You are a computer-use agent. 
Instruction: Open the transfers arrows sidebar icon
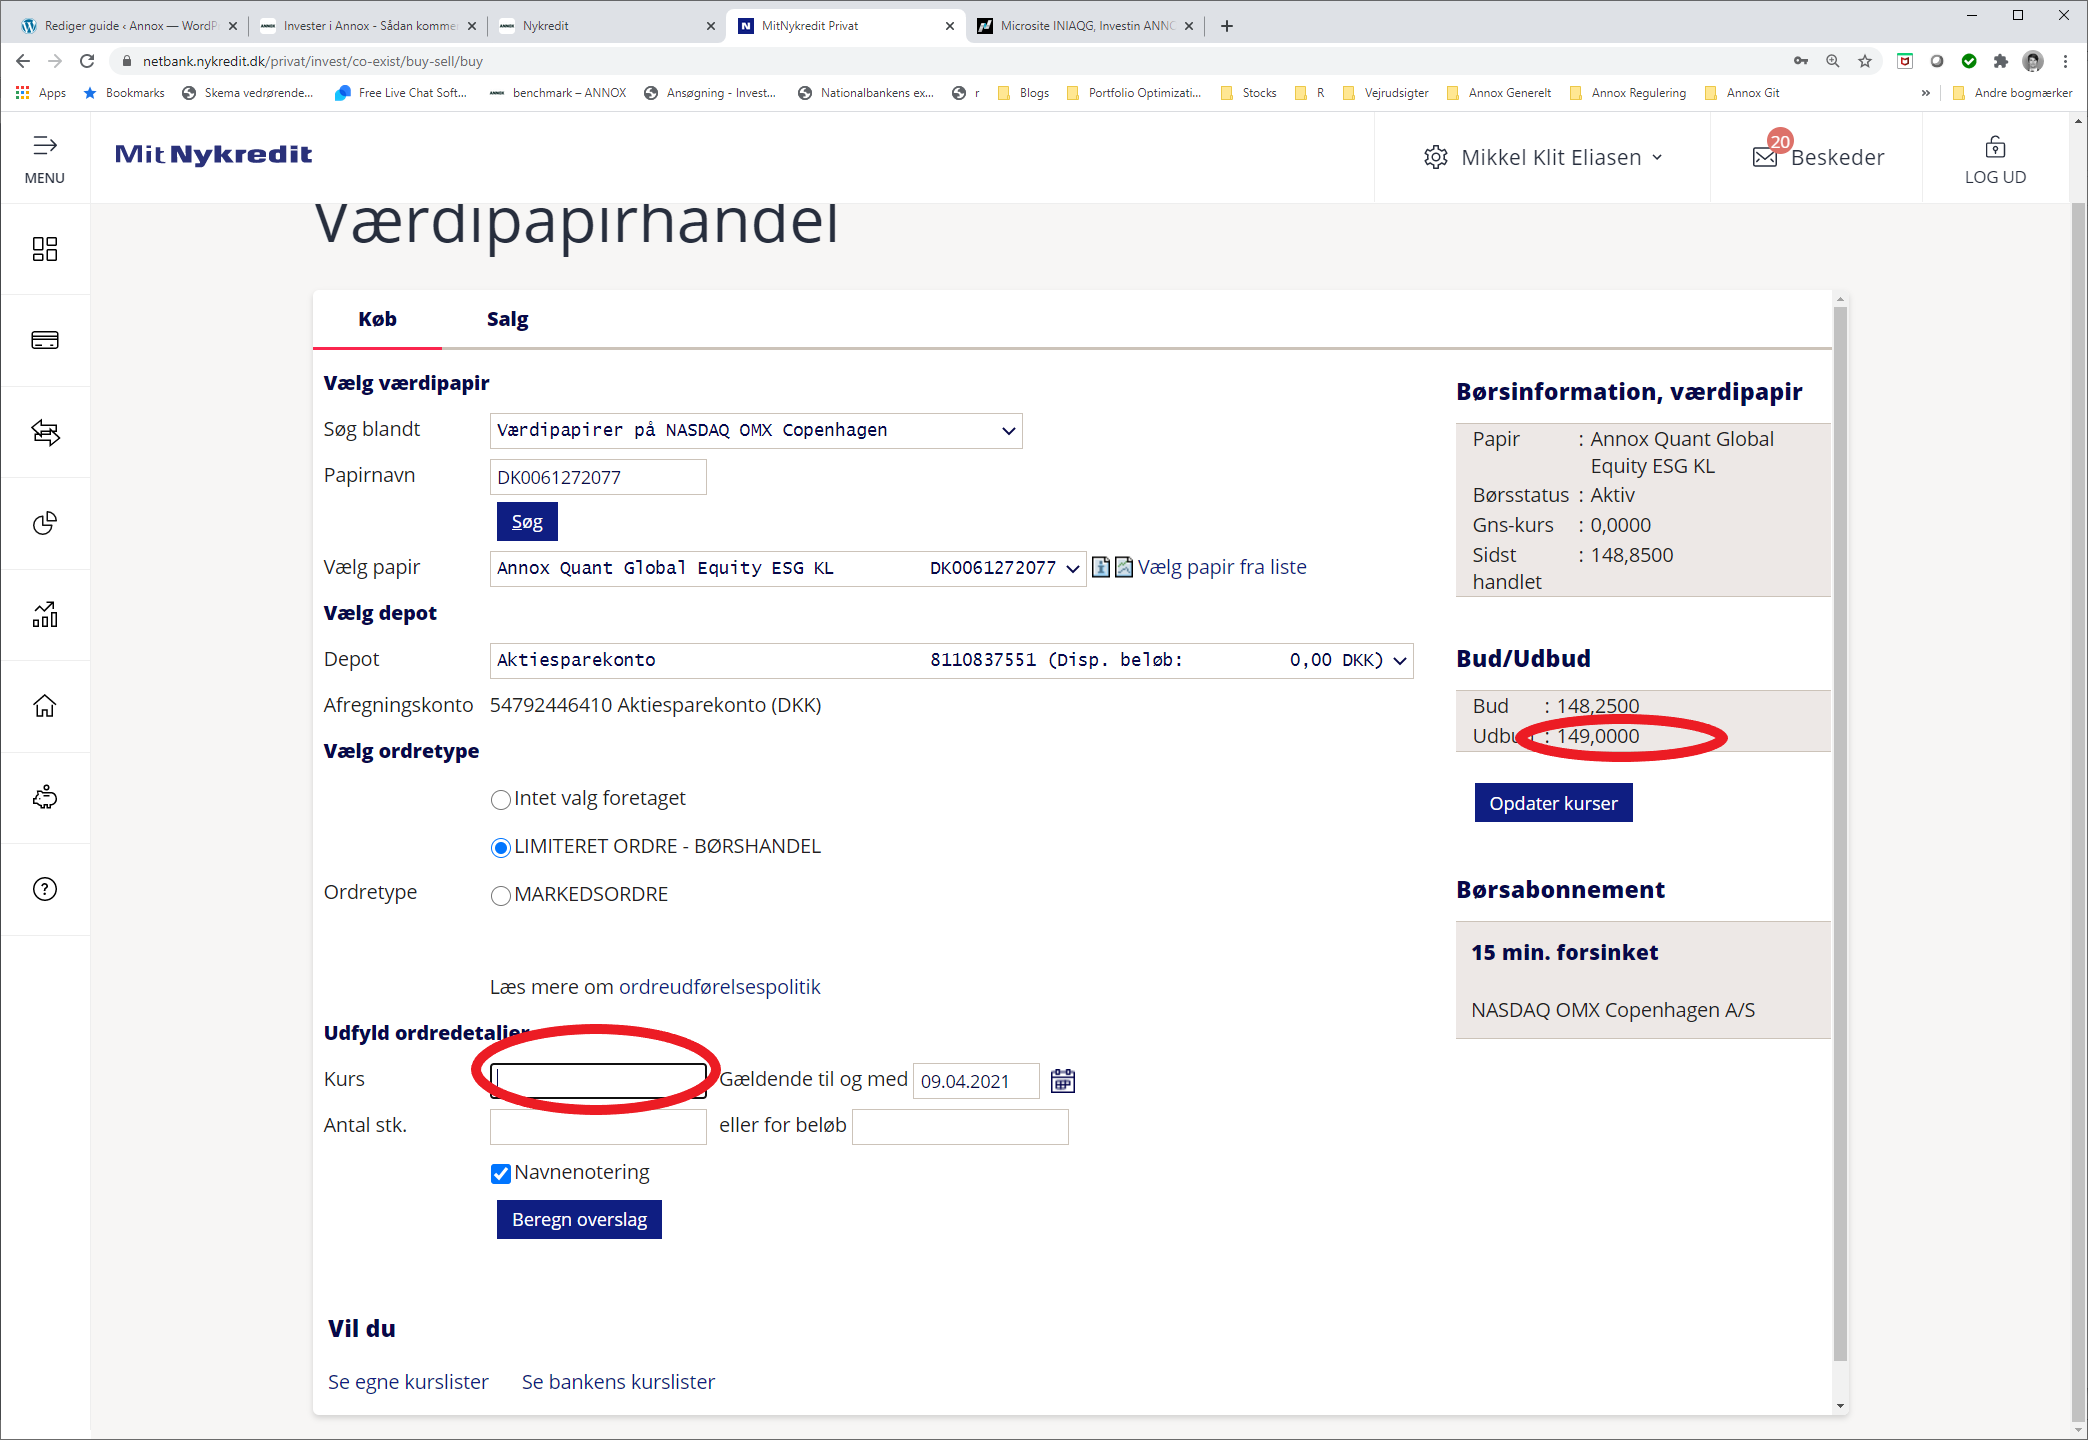pos(45,432)
